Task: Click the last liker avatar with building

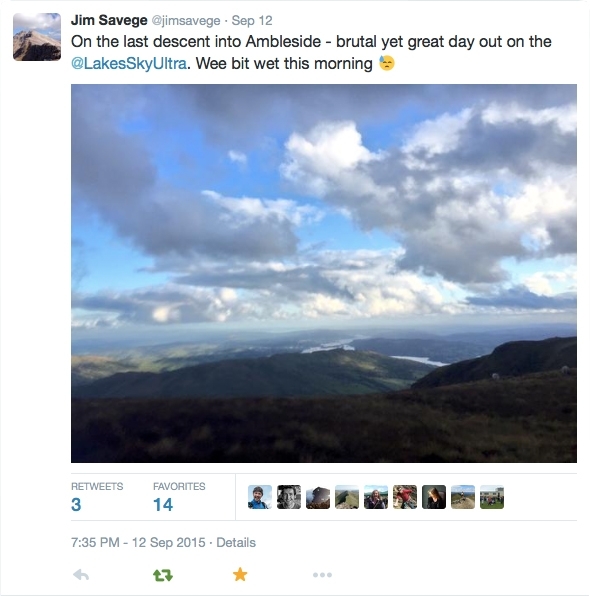Action: [492, 497]
